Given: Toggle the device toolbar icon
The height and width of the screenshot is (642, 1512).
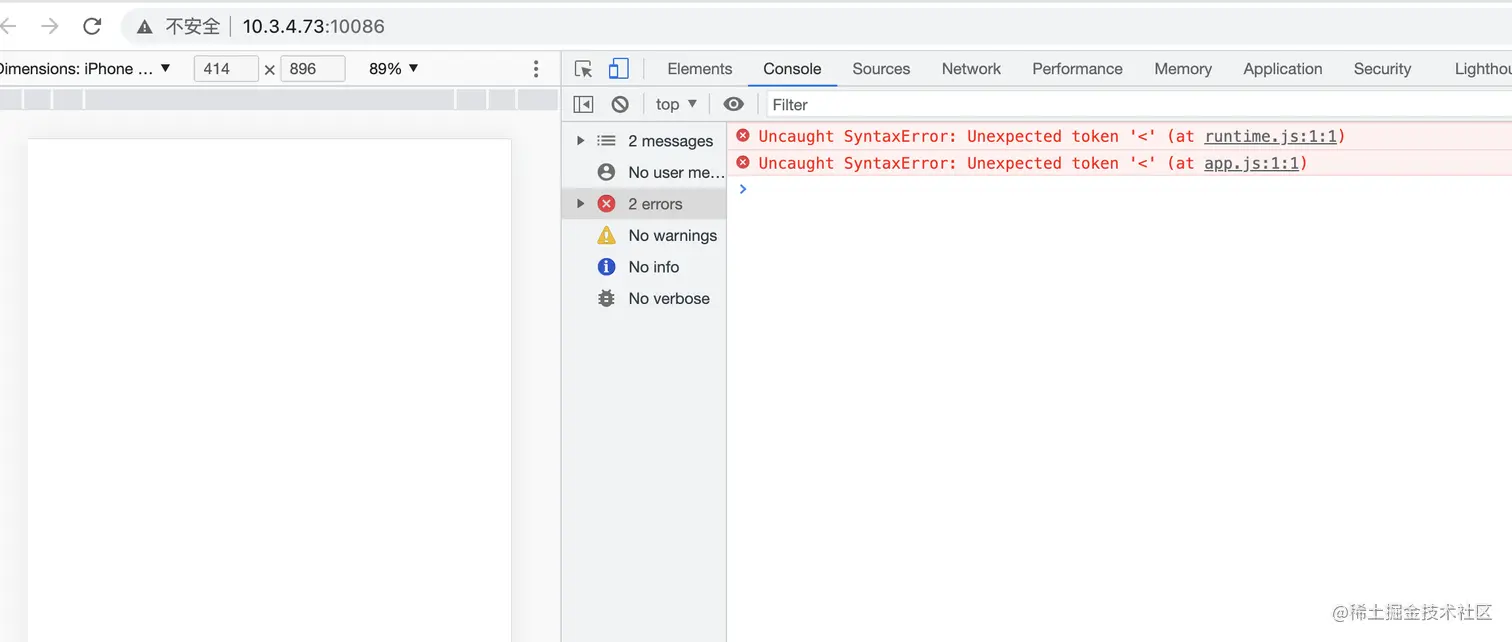Looking at the screenshot, I should pos(619,69).
